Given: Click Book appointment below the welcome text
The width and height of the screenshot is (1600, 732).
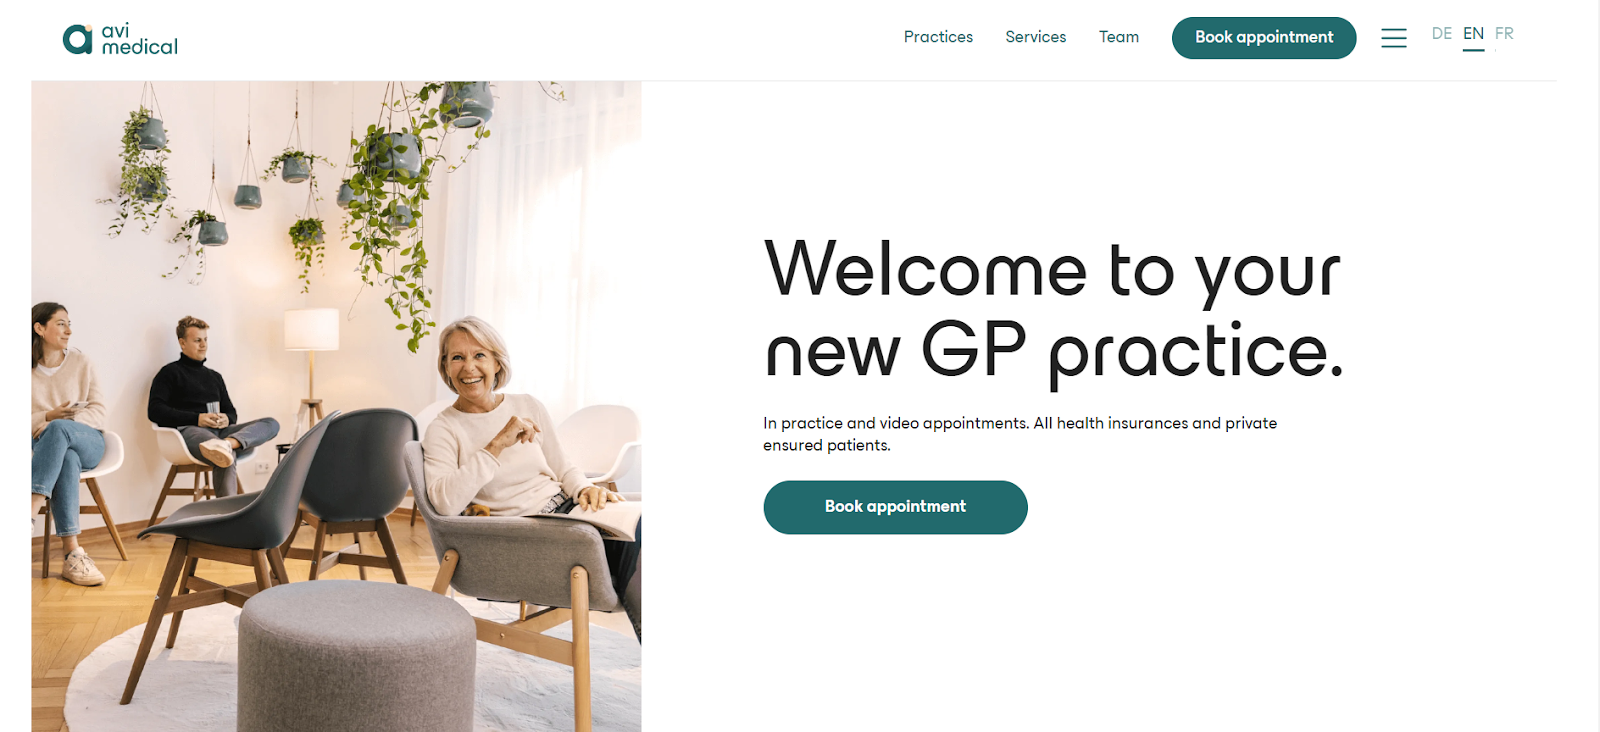Looking at the screenshot, I should point(895,507).
